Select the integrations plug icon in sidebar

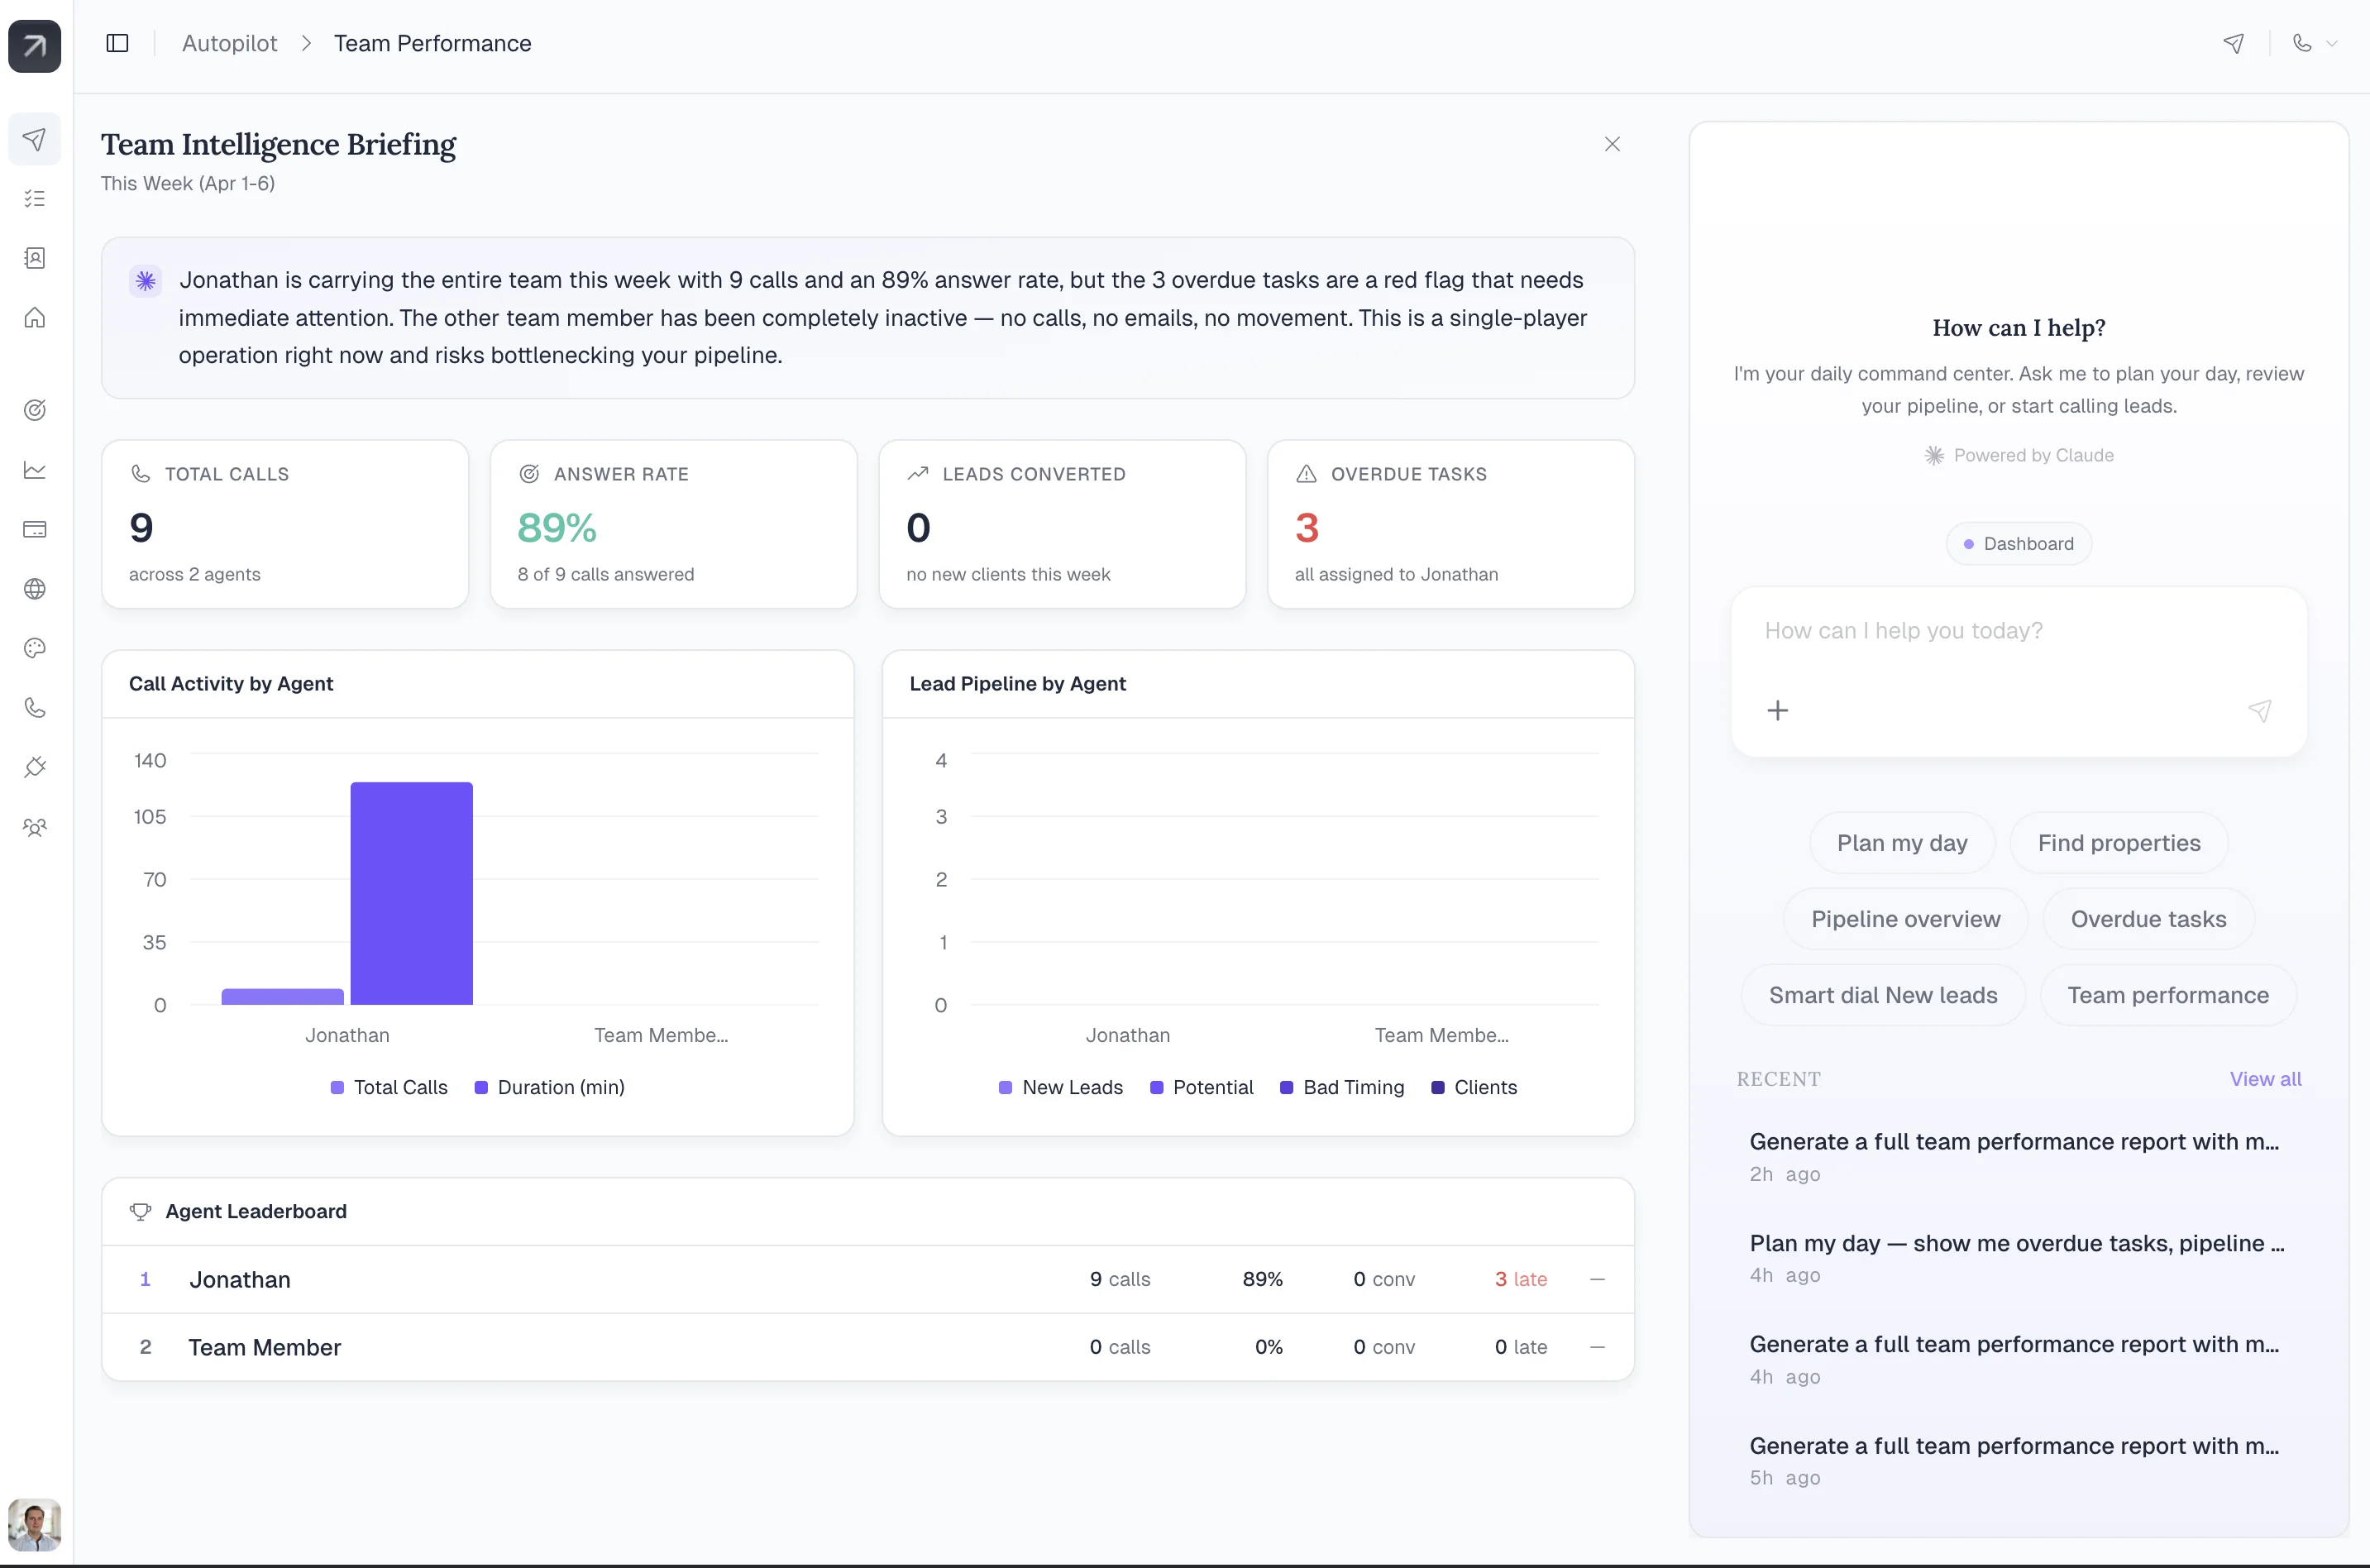[x=35, y=767]
